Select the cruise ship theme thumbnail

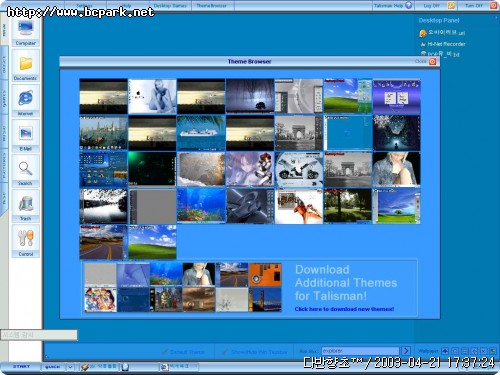[201, 133]
